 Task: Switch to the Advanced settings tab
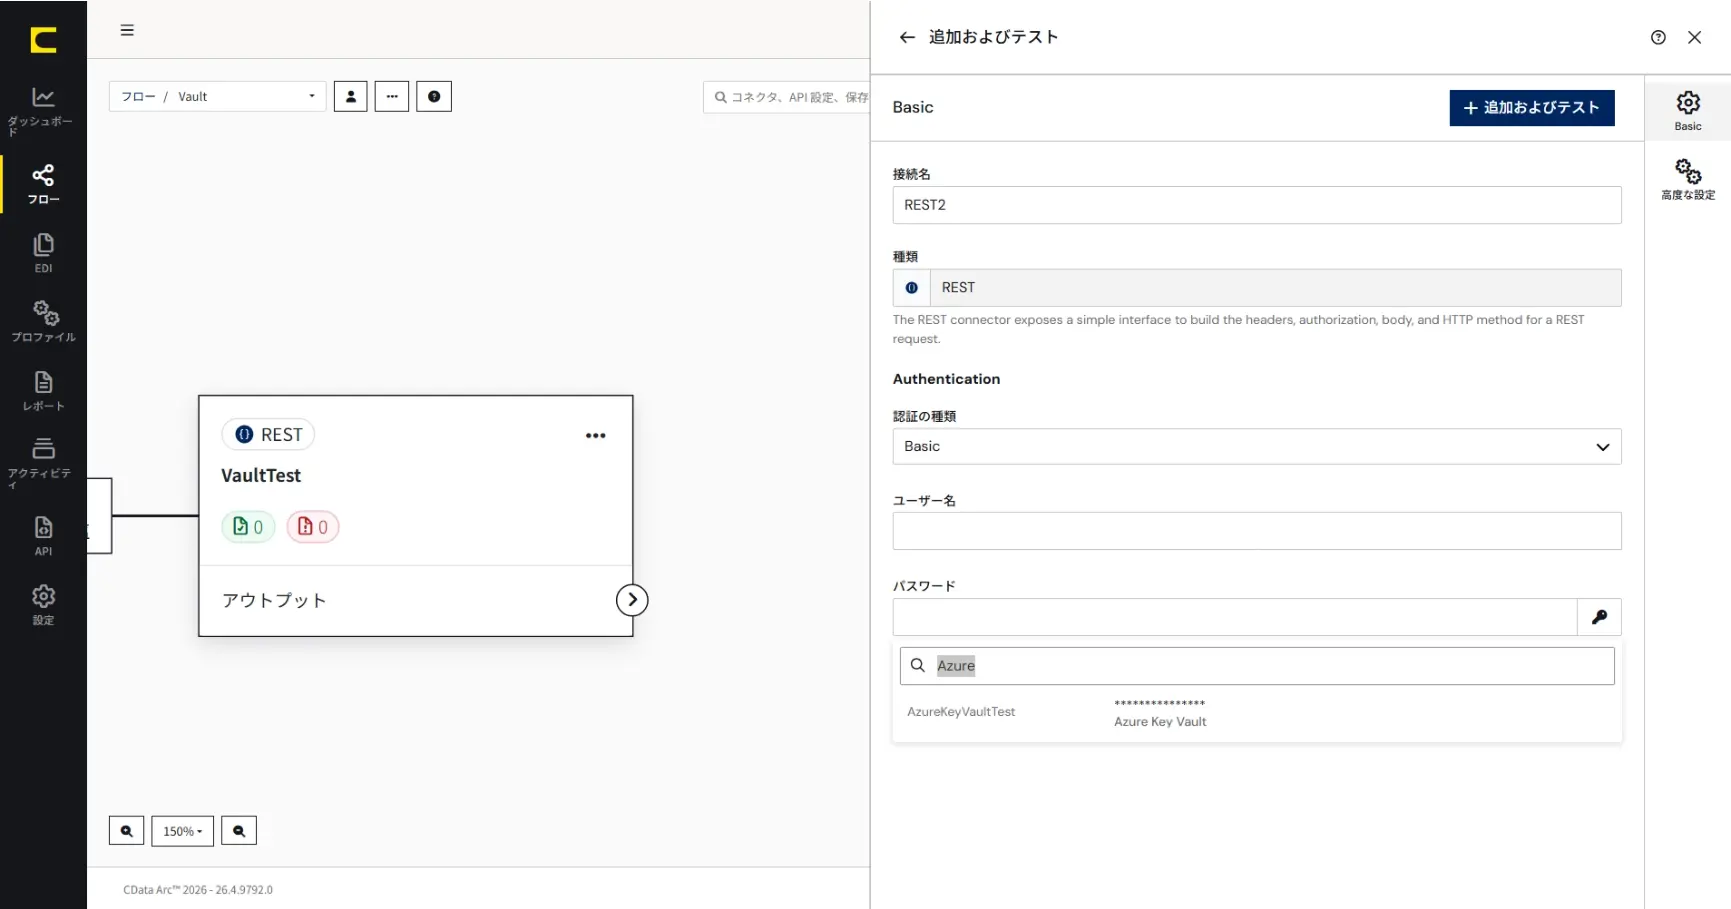[1688, 179]
